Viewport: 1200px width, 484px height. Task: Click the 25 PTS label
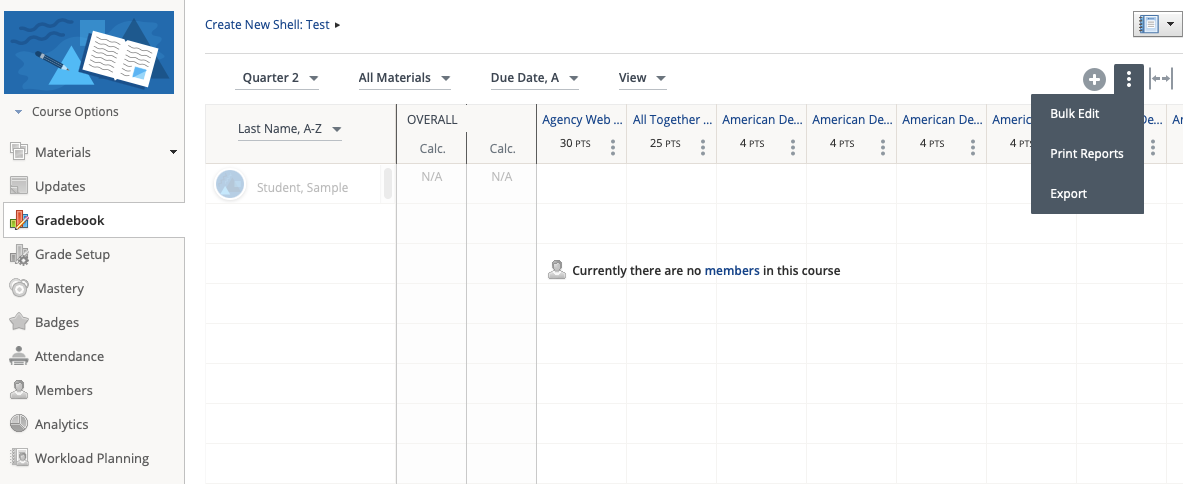click(665, 144)
